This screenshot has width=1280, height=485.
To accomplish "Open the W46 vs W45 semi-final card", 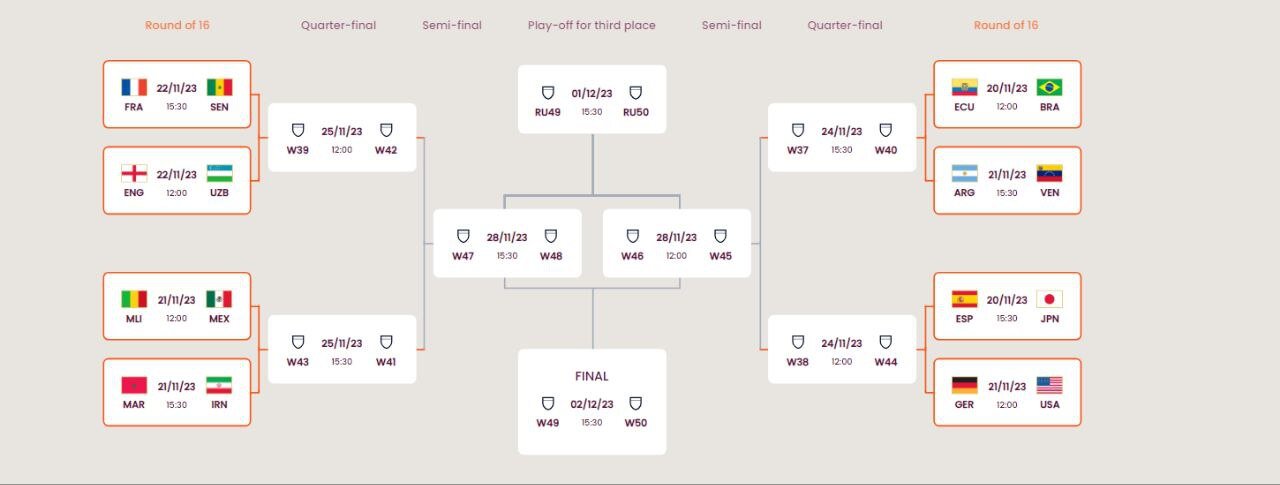I will 677,243.
